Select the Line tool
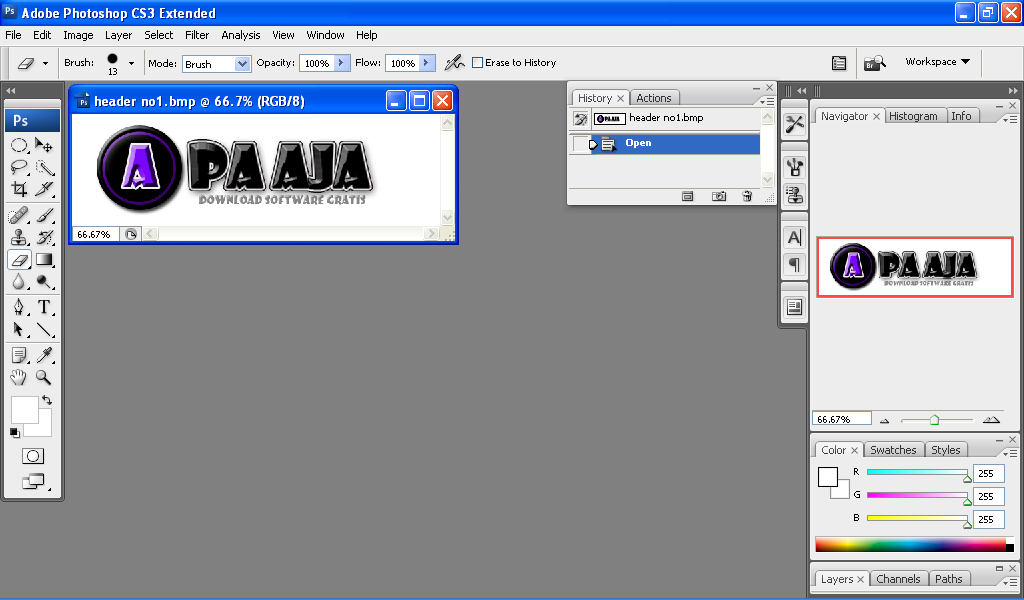The width and height of the screenshot is (1024, 600). 44,330
